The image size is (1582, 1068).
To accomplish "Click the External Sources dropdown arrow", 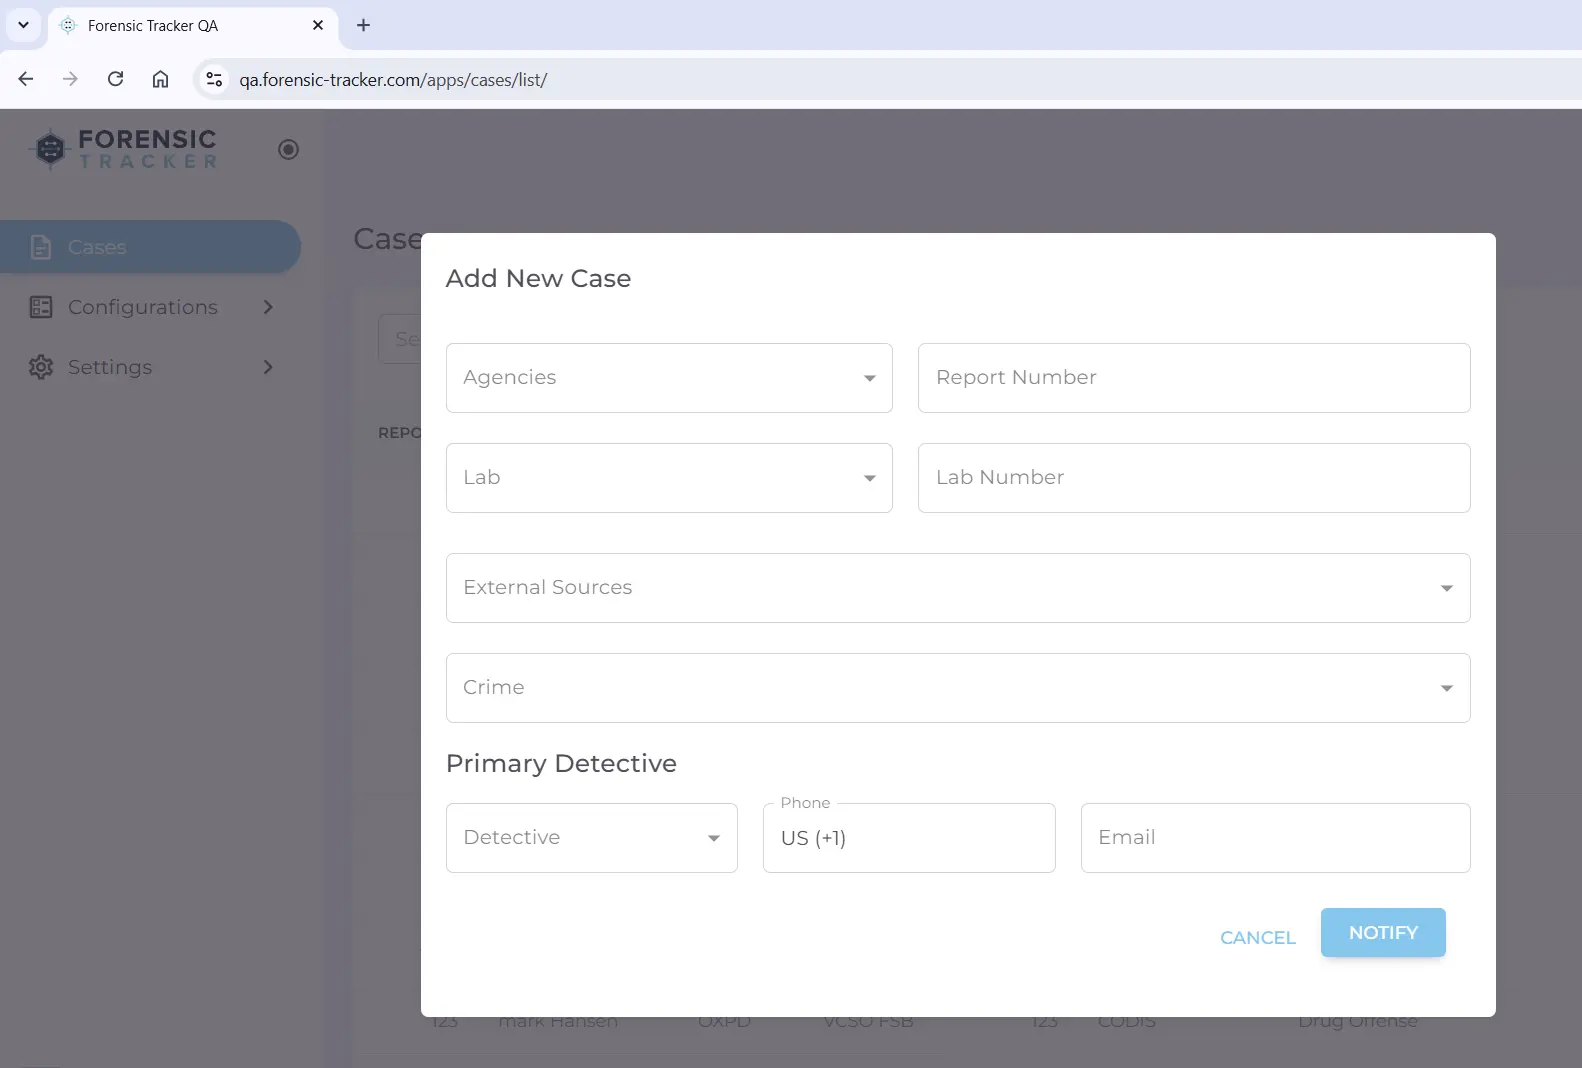I will point(1446,588).
